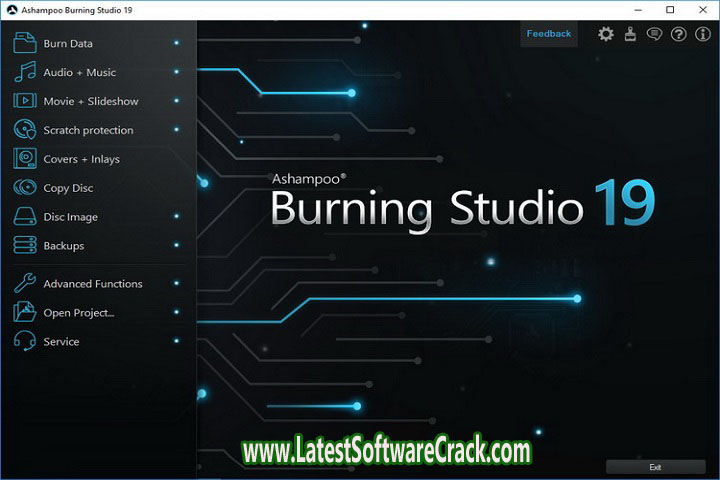Click the Covers + Inlays icon

pyautogui.click(x=25, y=158)
